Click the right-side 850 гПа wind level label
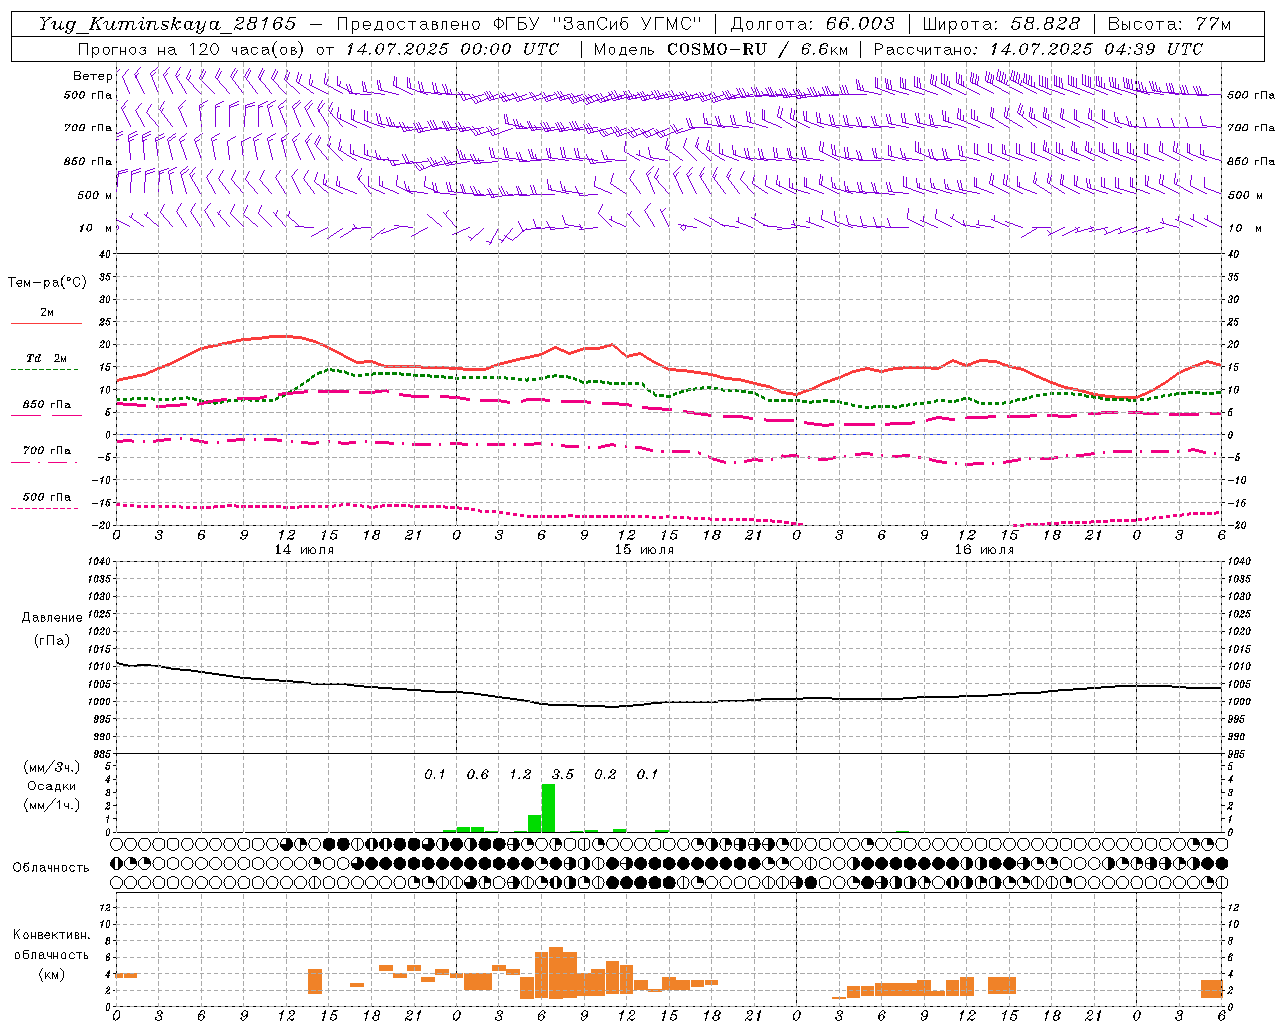This screenshot has height=1024, width=1280. (1251, 162)
